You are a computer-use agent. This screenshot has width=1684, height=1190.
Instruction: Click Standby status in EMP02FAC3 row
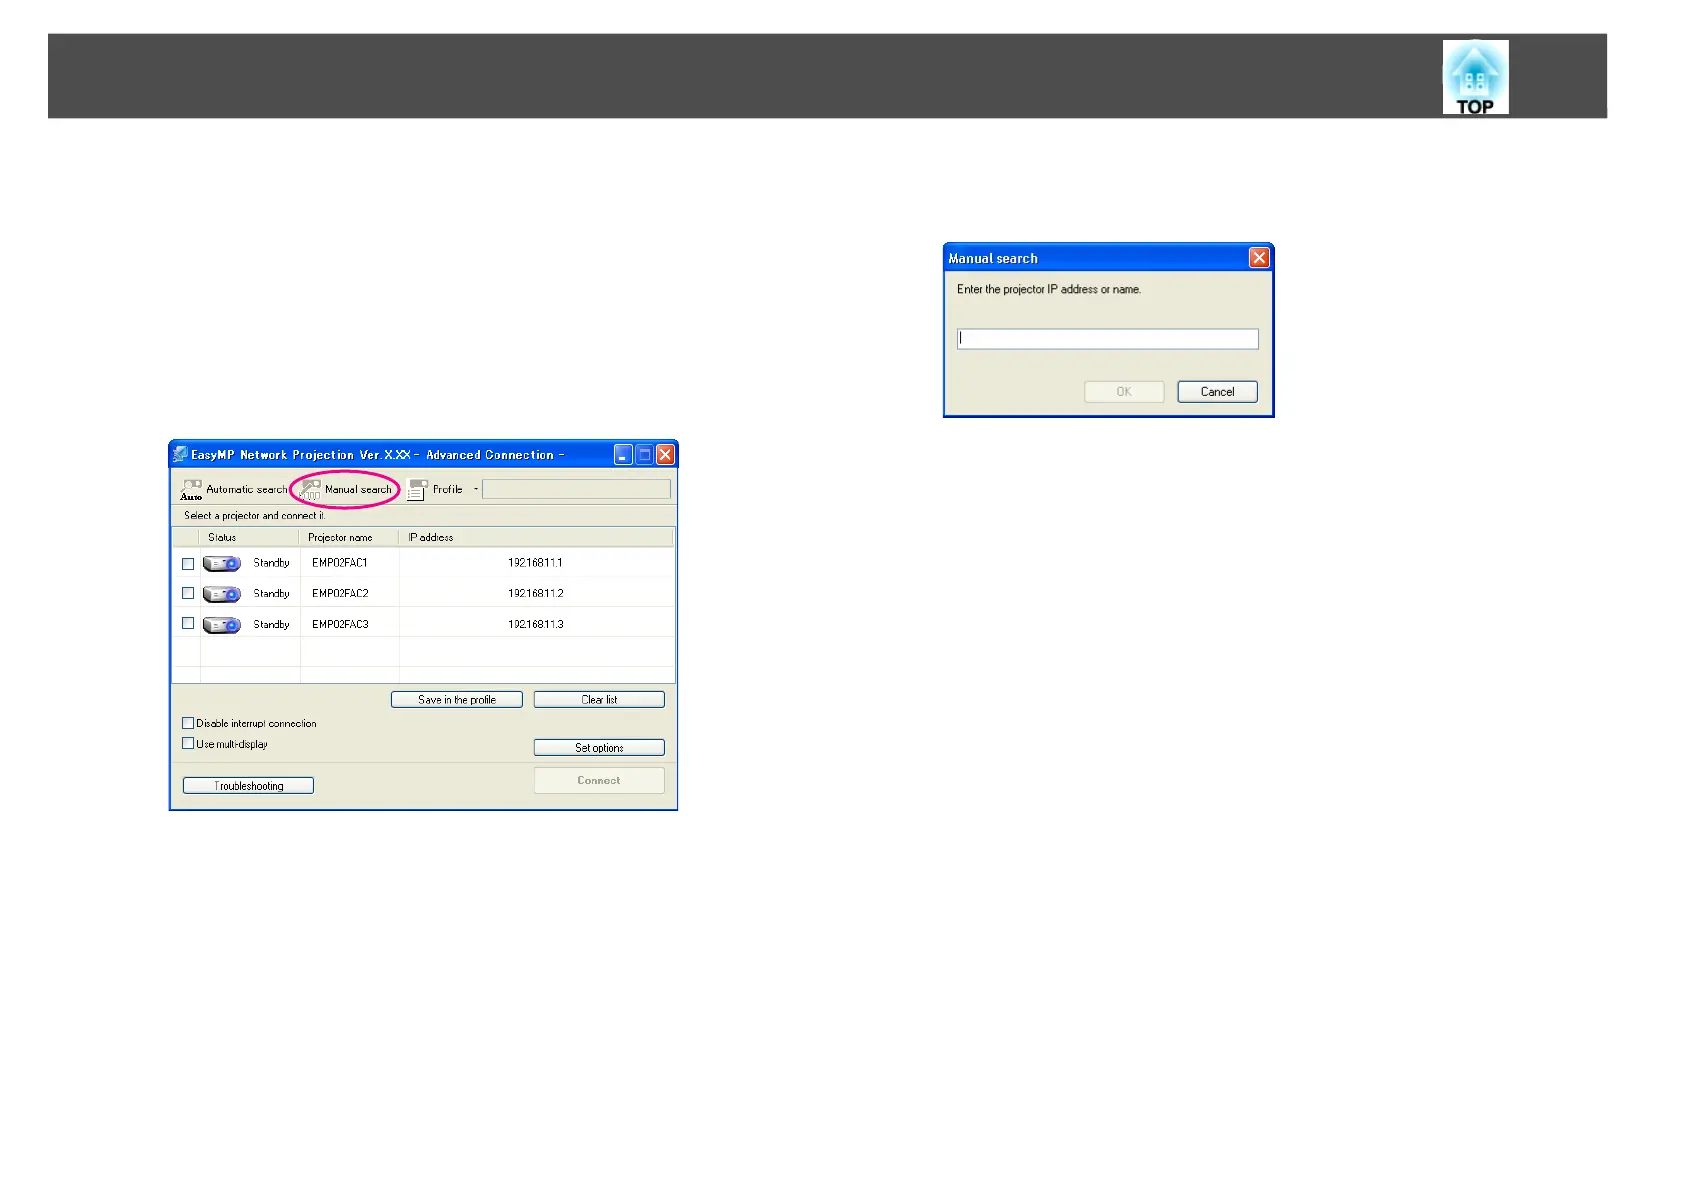(x=271, y=624)
